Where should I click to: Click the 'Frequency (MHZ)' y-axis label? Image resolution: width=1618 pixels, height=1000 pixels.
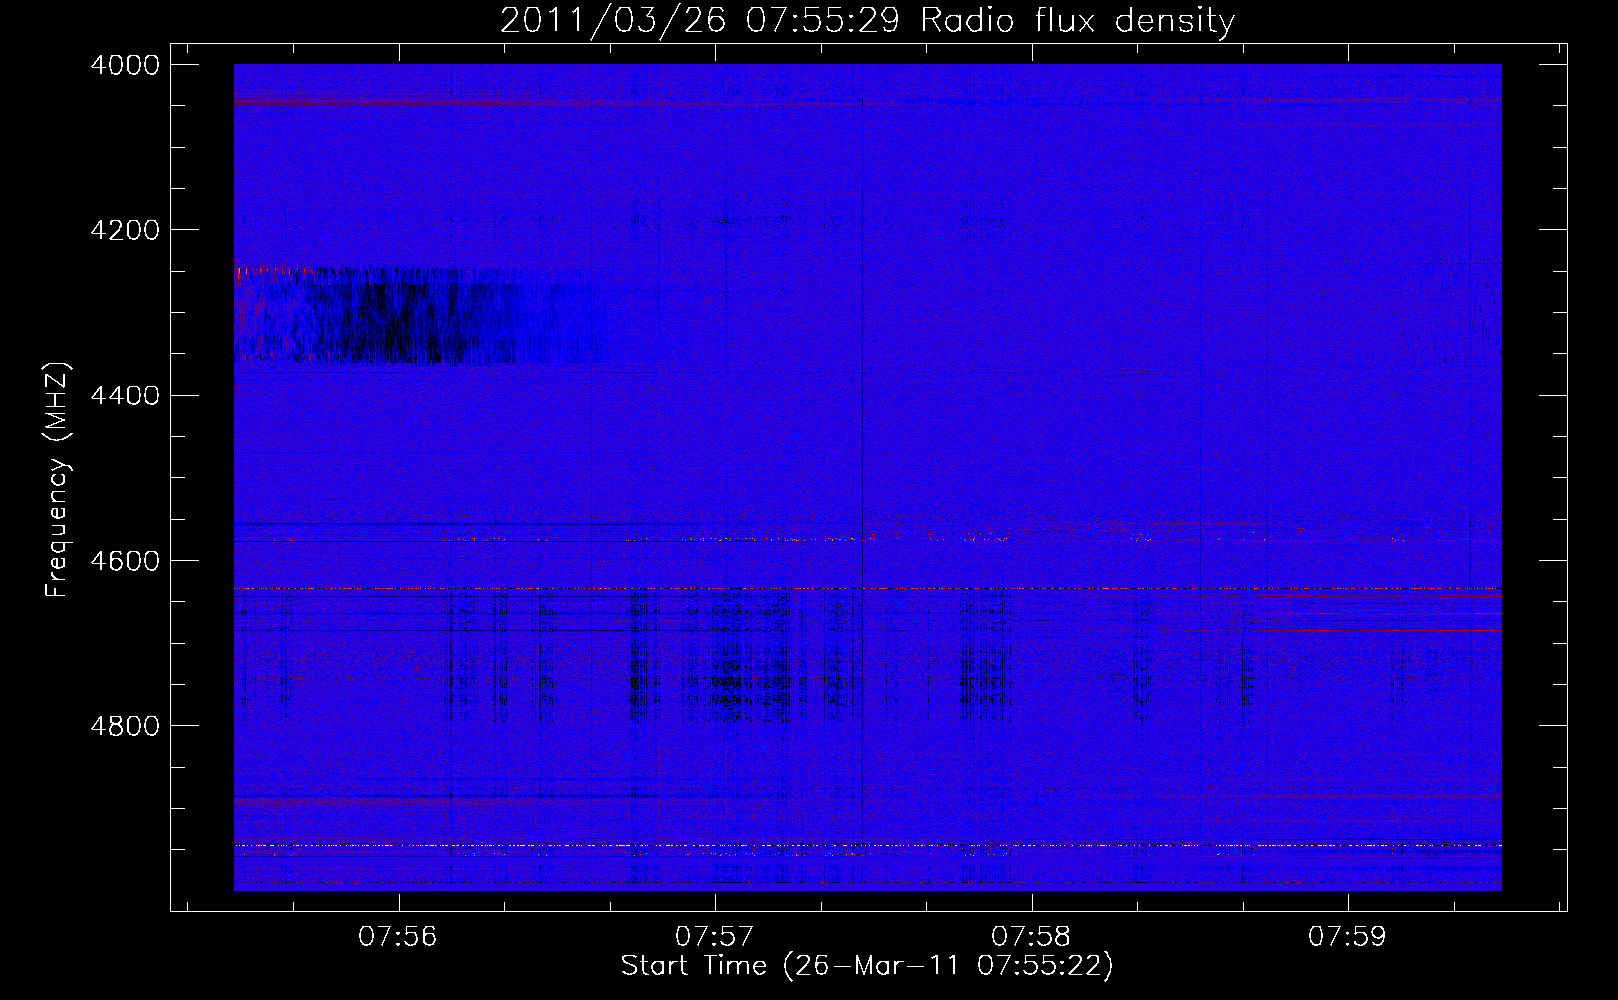[57, 480]
